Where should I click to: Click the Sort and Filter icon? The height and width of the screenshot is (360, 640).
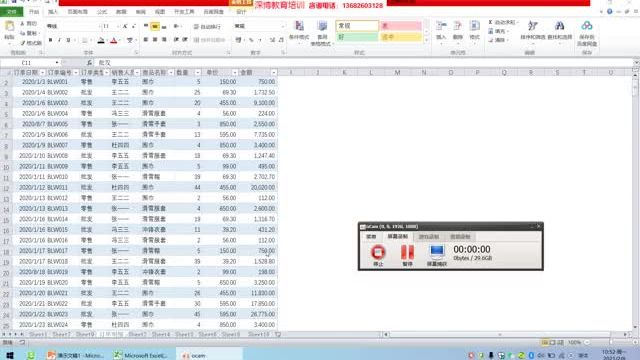coord(533,30)
